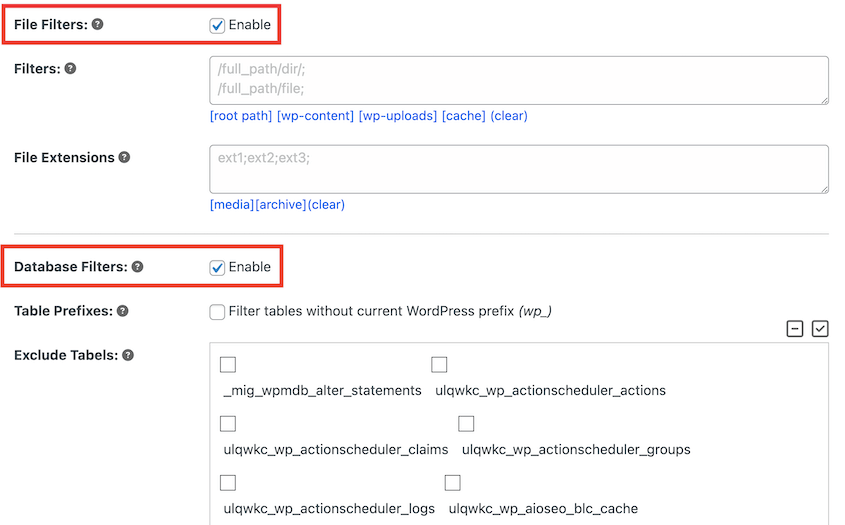
Task: Focus the File Extensions text area
Action: coord(519,169)
